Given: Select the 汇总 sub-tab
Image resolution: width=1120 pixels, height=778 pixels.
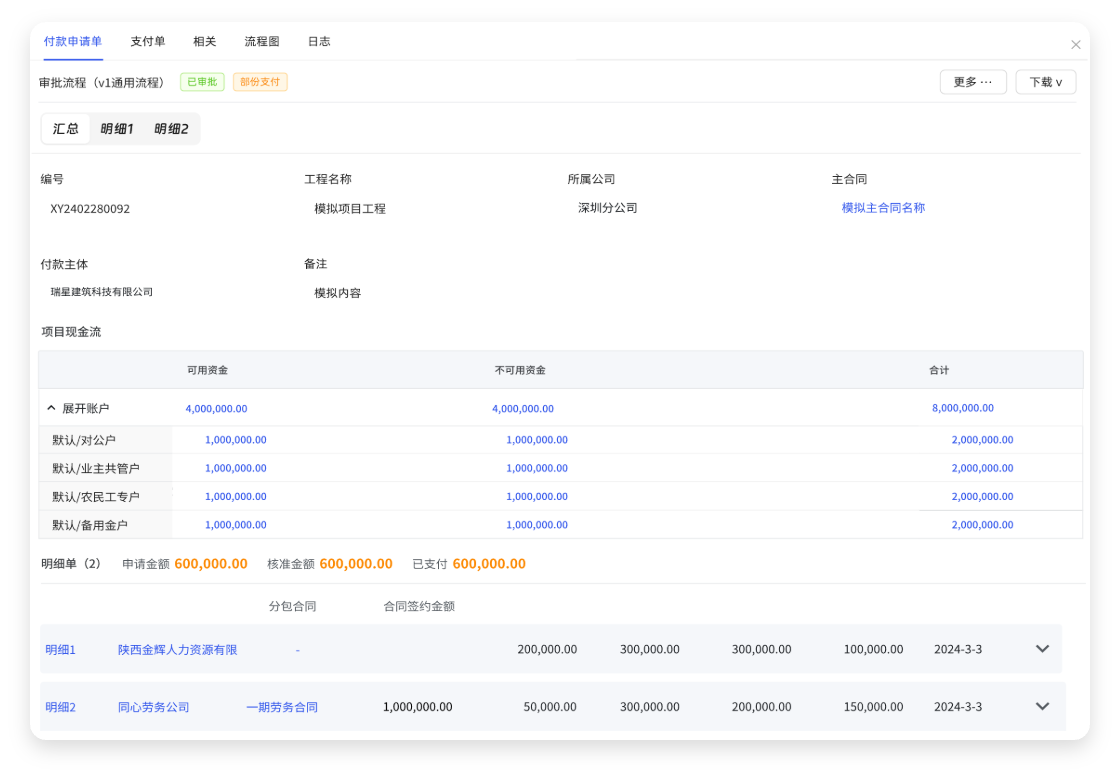Looking at the screenshot, I should coord(66,129).
